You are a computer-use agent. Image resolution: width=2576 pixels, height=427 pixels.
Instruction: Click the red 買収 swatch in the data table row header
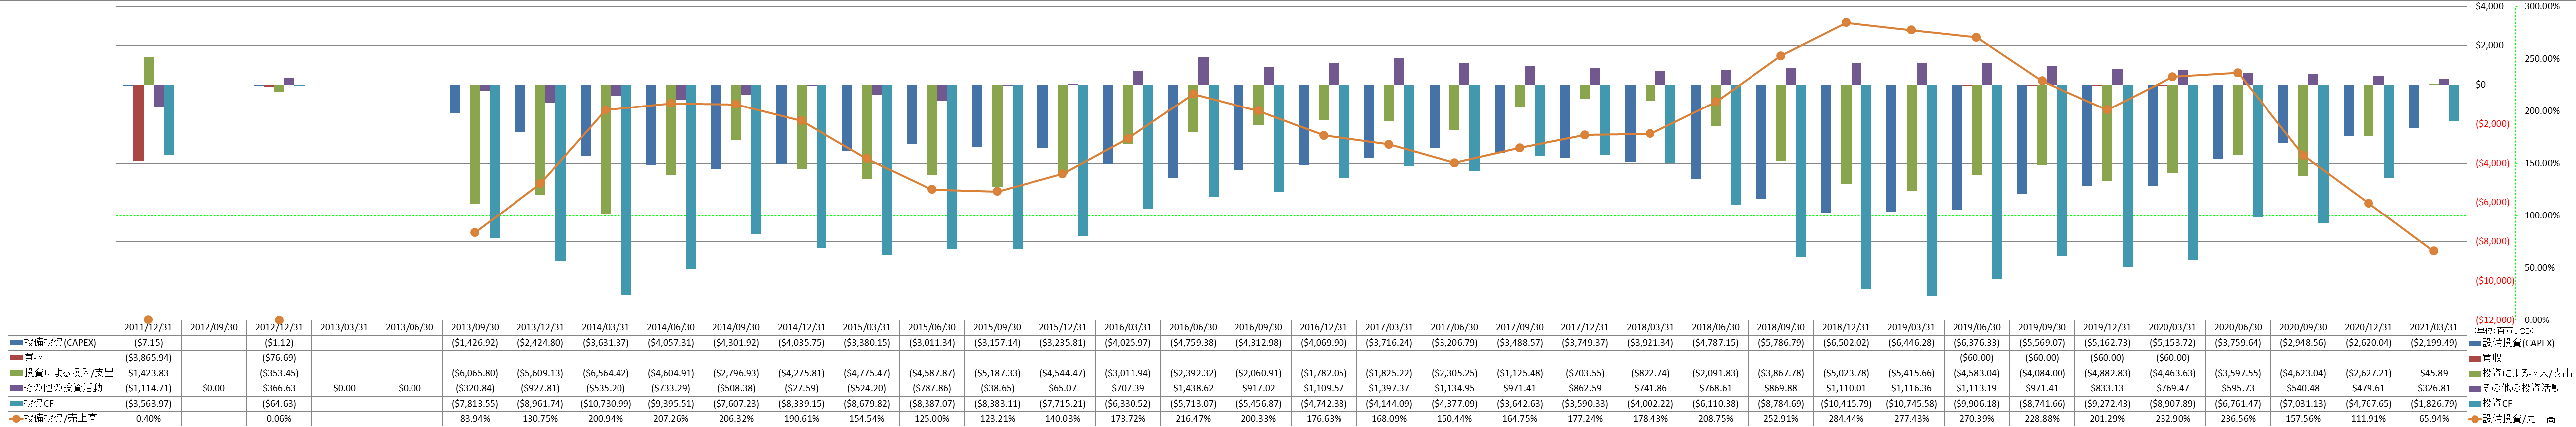(16, 357)
